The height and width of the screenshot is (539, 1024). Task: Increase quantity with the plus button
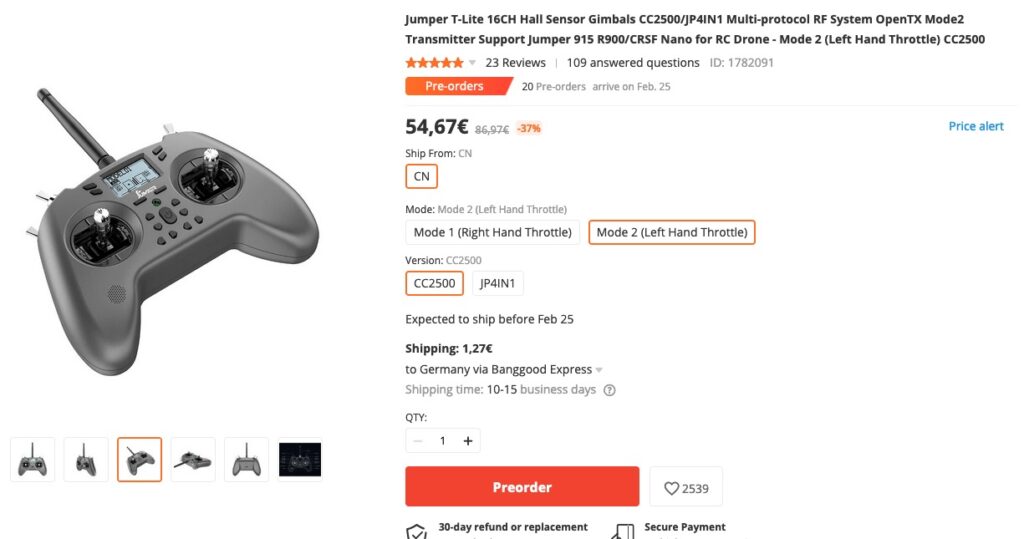click(x=468, y=441)
